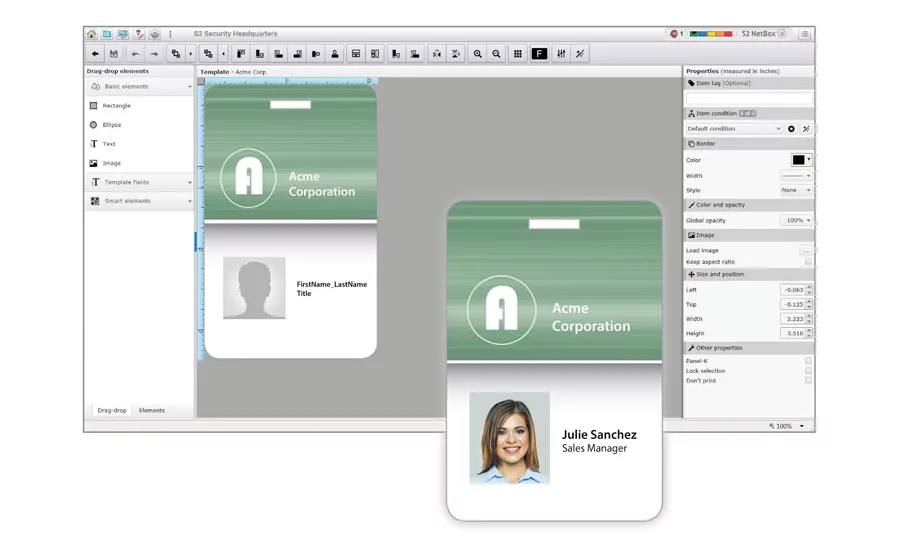Flip the element vertically using the toolbar

pyautogui.click(x=456, y=54)
